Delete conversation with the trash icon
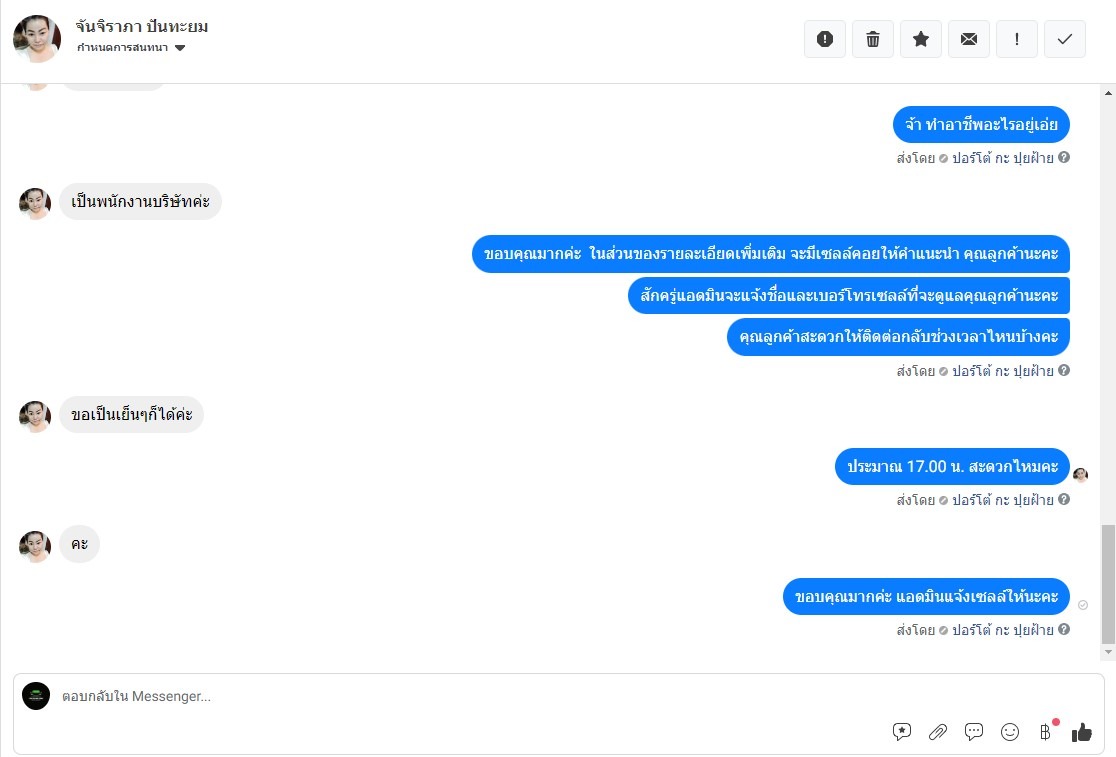 [873, 39]
